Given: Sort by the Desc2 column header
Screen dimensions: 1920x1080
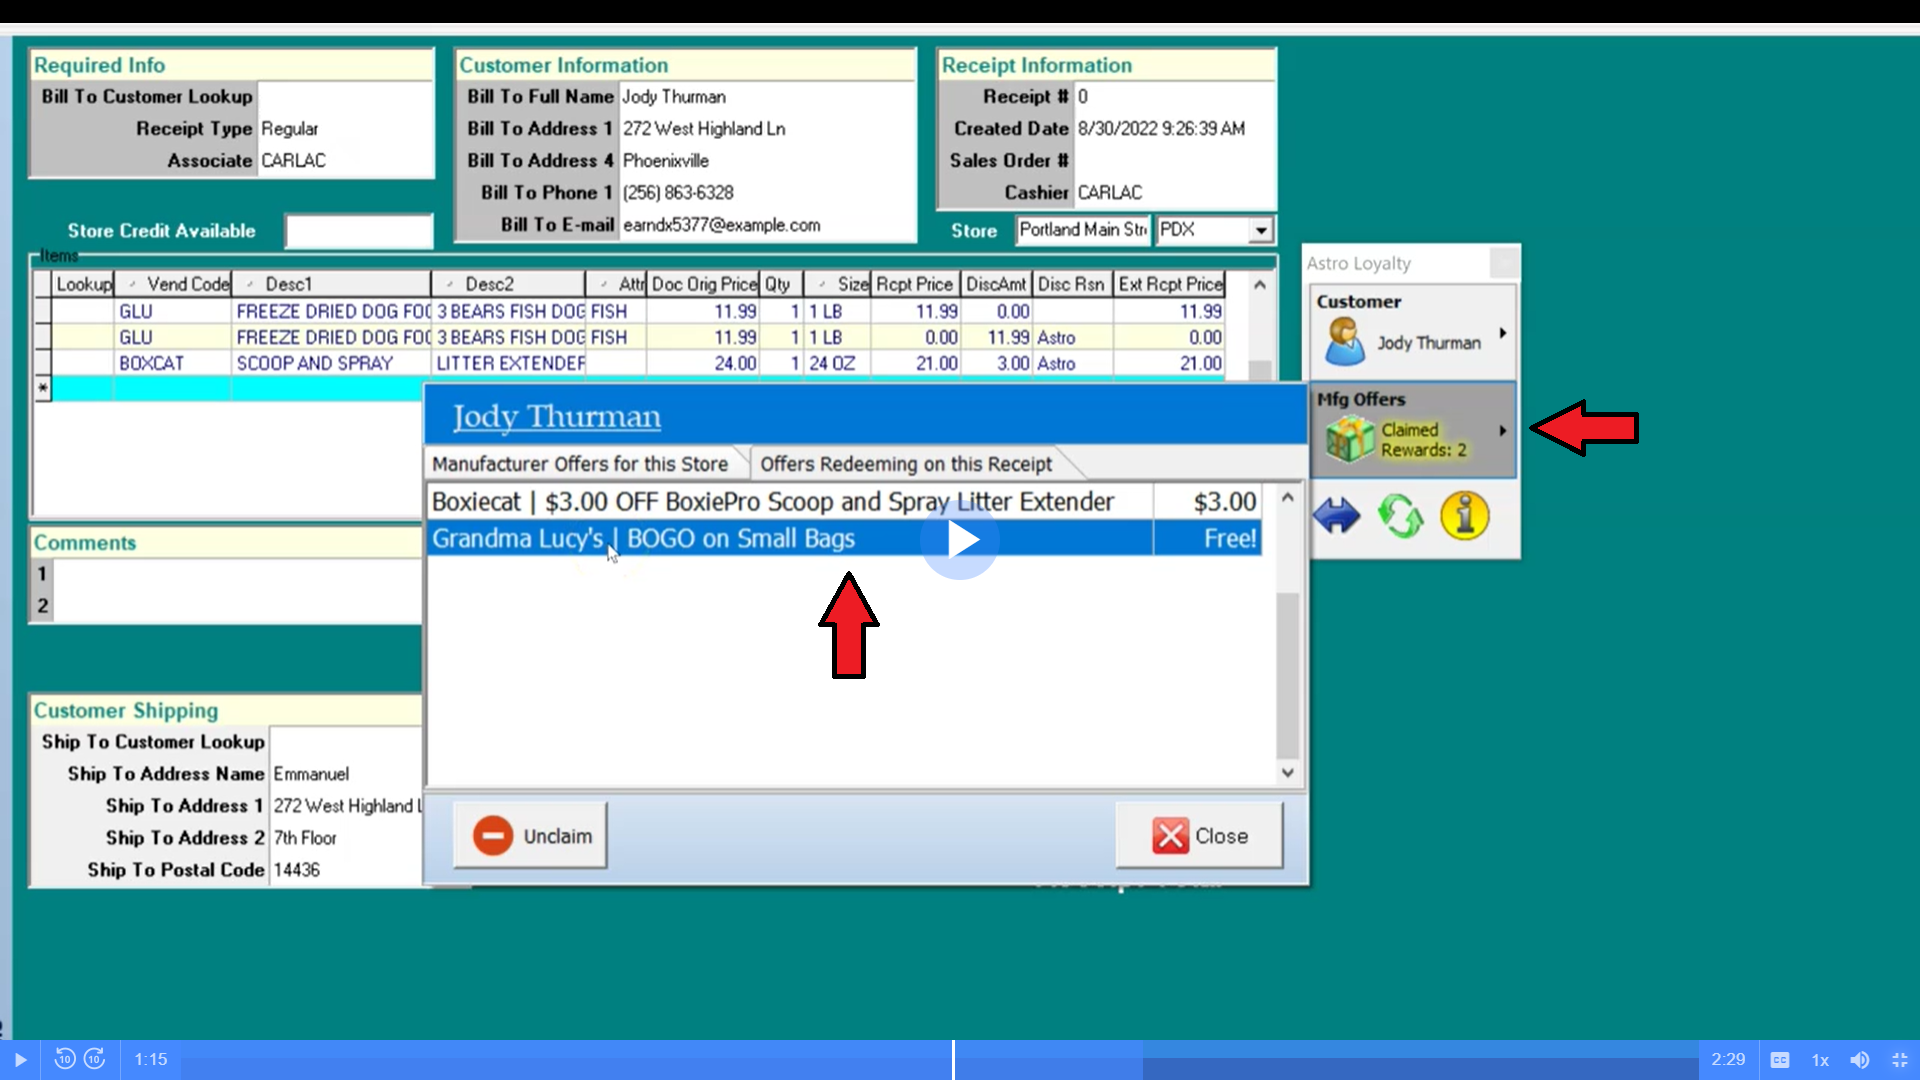Looking at the screenshot, I should [508, 284].
